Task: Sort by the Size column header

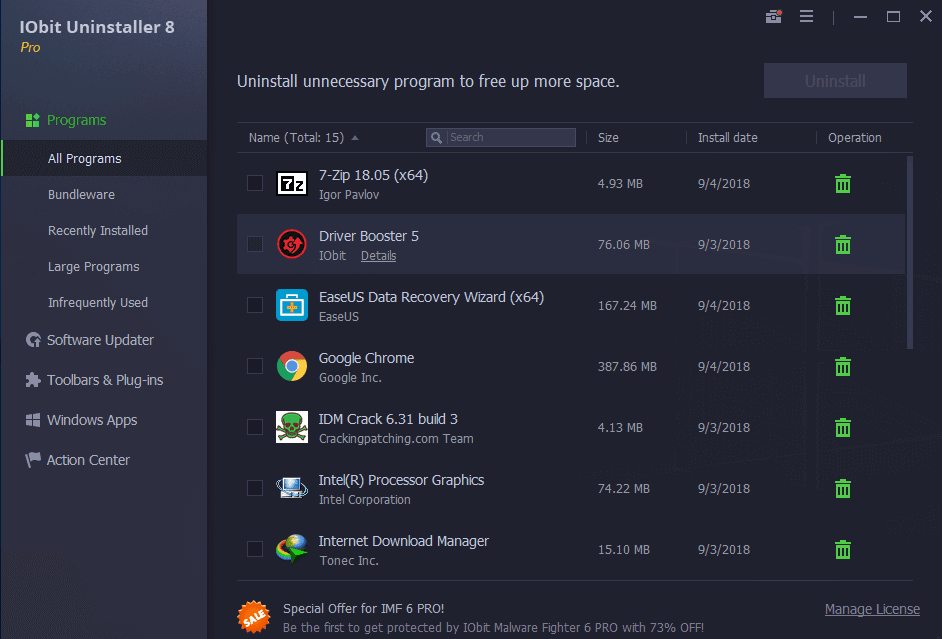Action: click(608, 138)
